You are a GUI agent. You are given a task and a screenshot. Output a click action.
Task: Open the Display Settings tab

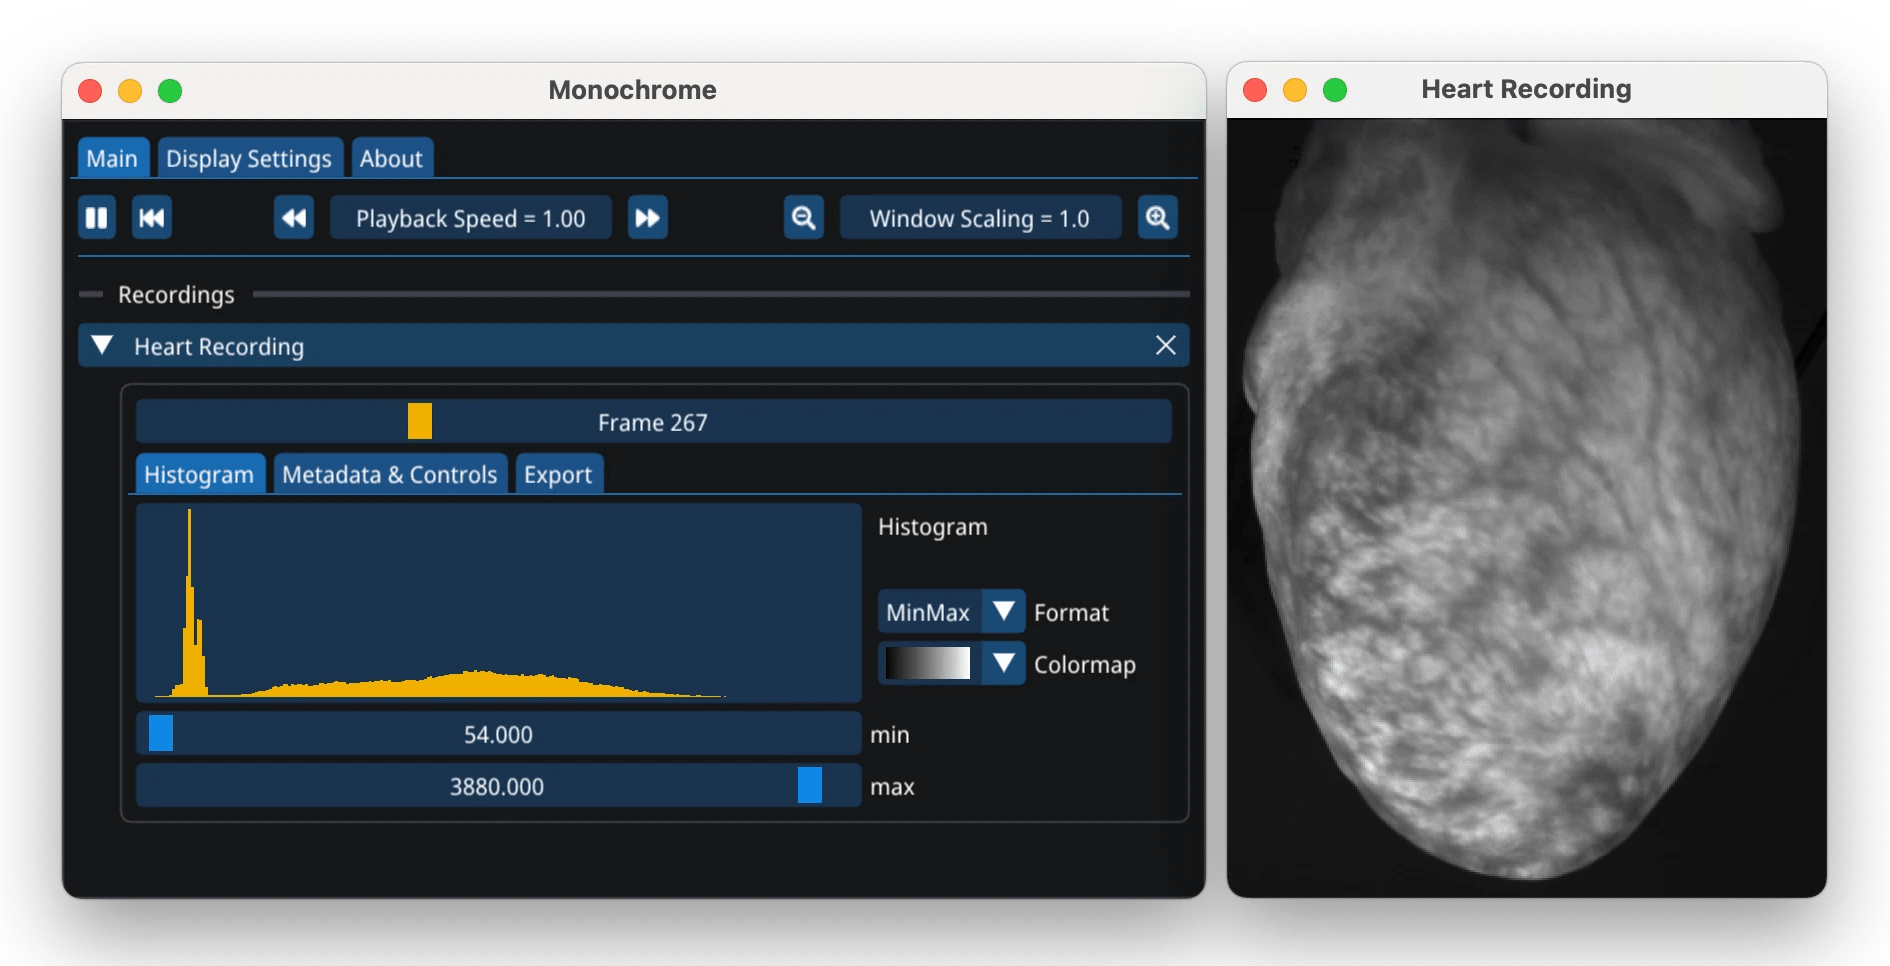click(249, 158)
